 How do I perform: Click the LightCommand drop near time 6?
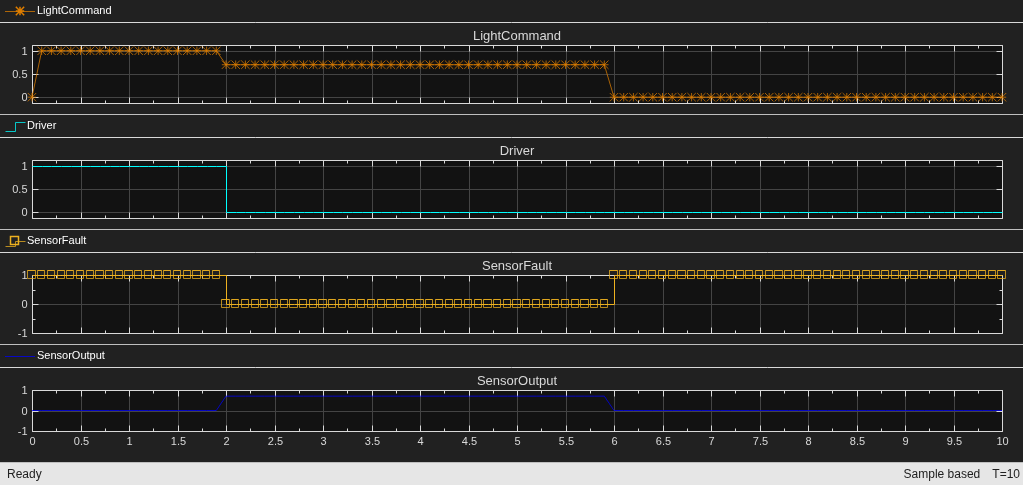click(609, 81)
